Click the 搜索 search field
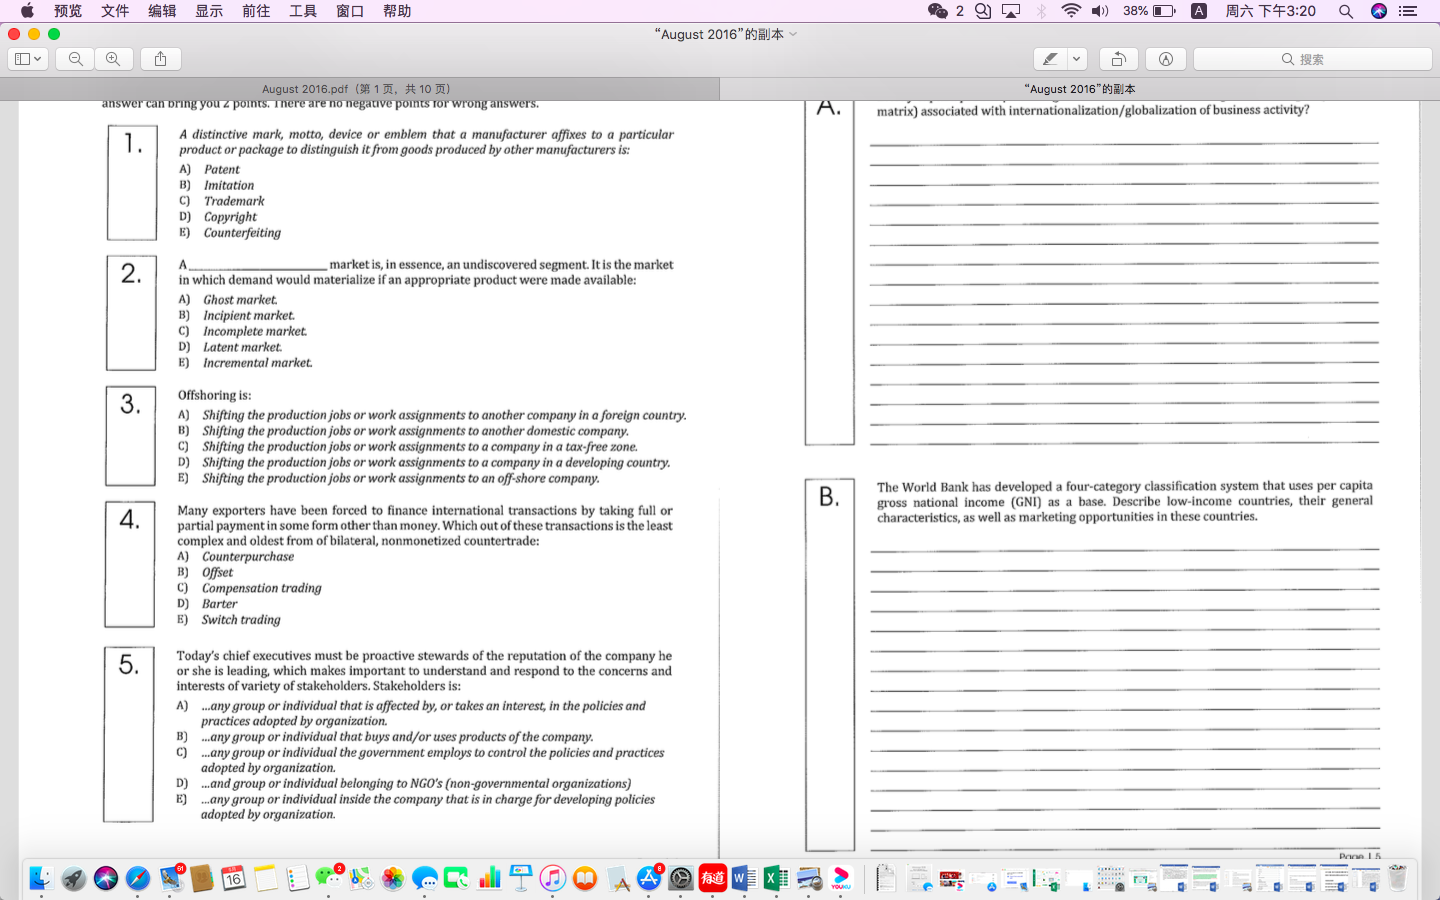The width and height of the screenshot is (1440, 900). pyautogui.click(x=1313, y=59)
